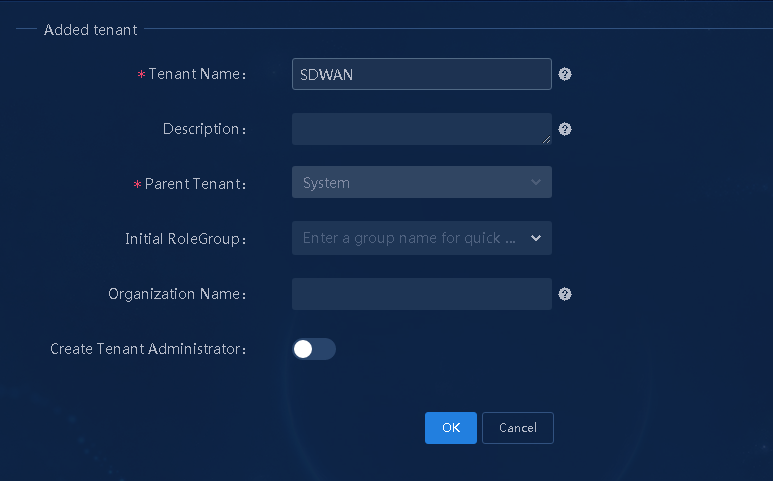773x481 pixels.
Task: Click the Tenant Name label
Action: 197,74
